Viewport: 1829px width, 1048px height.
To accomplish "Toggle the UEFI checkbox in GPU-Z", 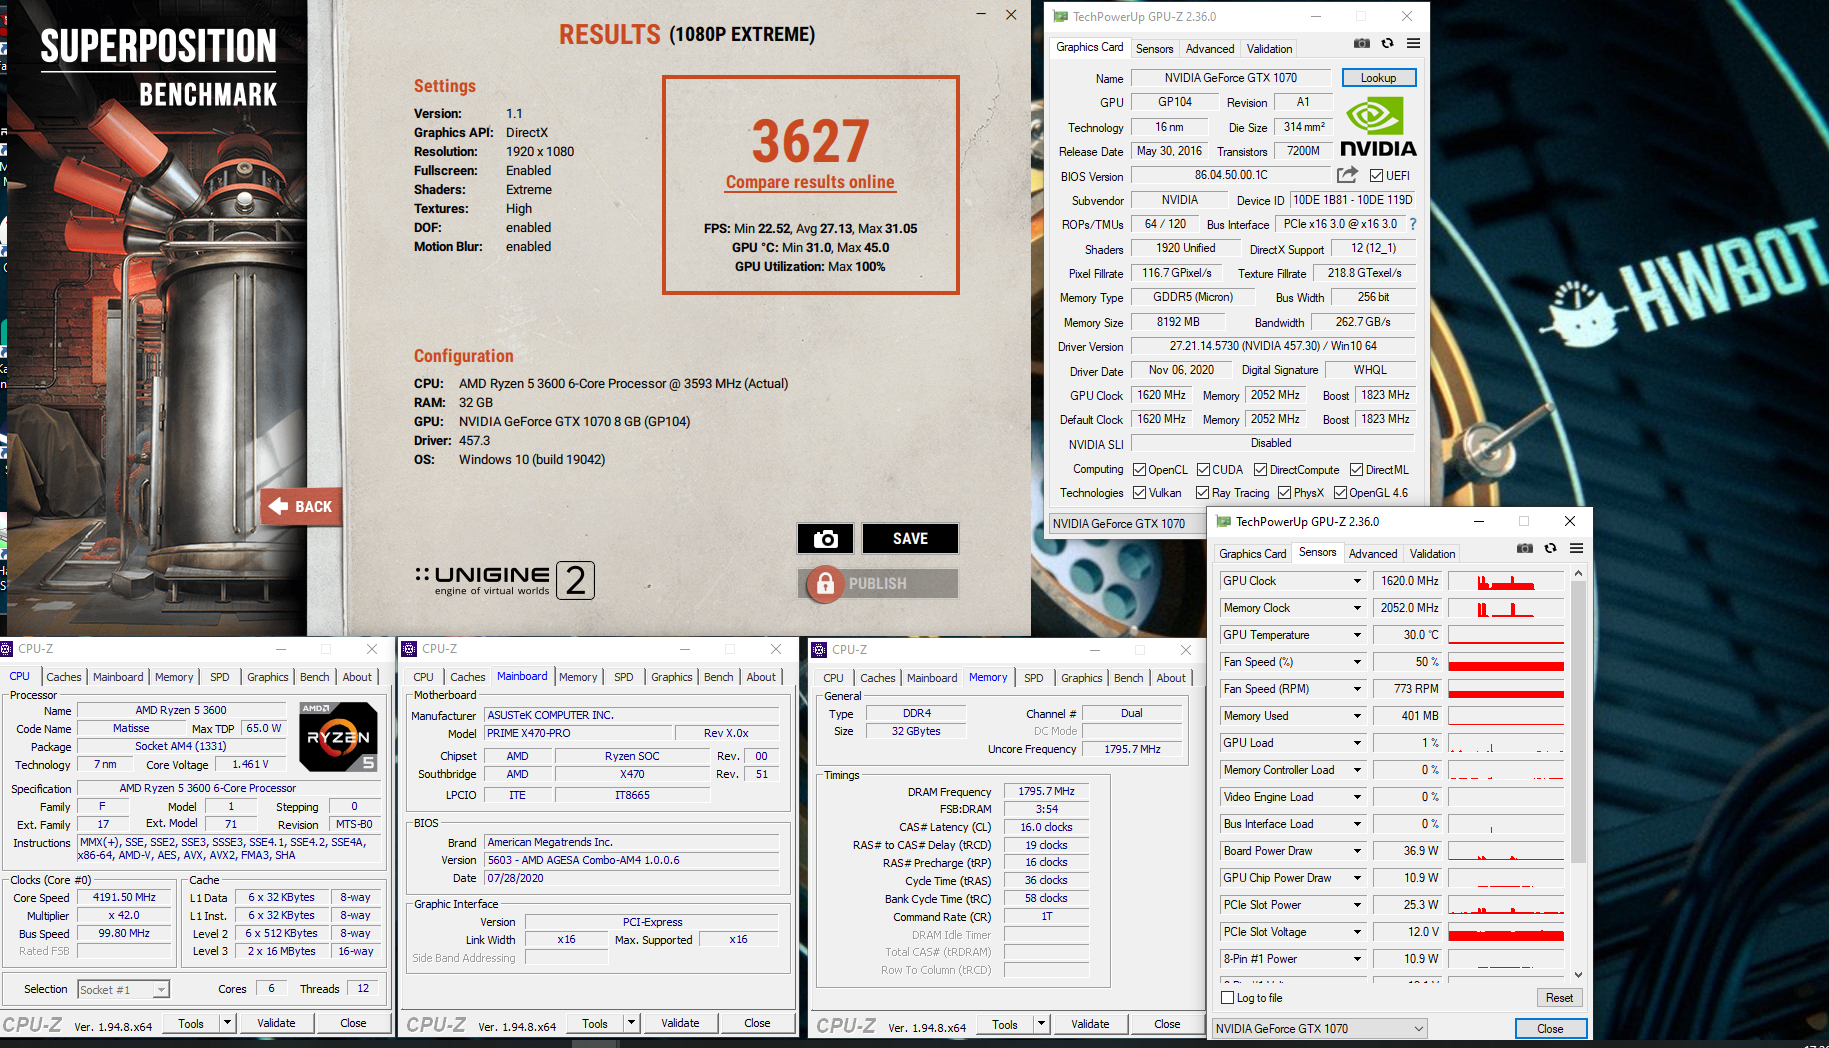I will (1376, 176).
